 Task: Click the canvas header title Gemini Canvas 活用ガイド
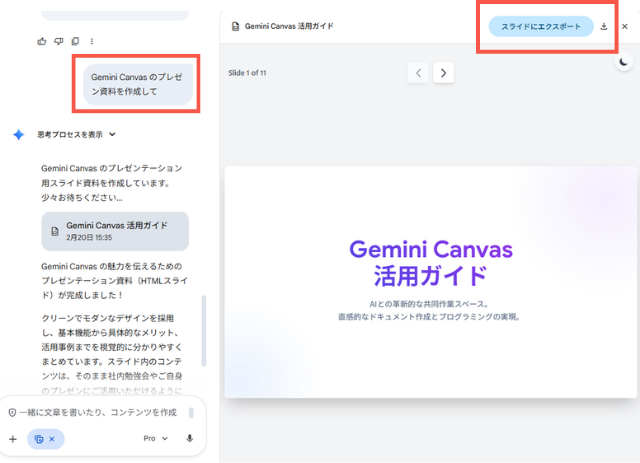pyautogui.click(x=289, y=27)
